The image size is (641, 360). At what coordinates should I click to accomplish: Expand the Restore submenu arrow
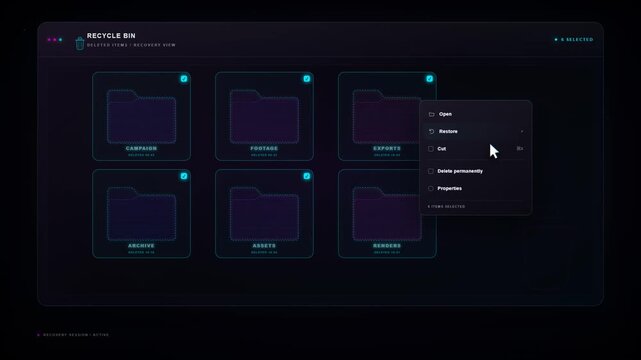coord(522,132)
